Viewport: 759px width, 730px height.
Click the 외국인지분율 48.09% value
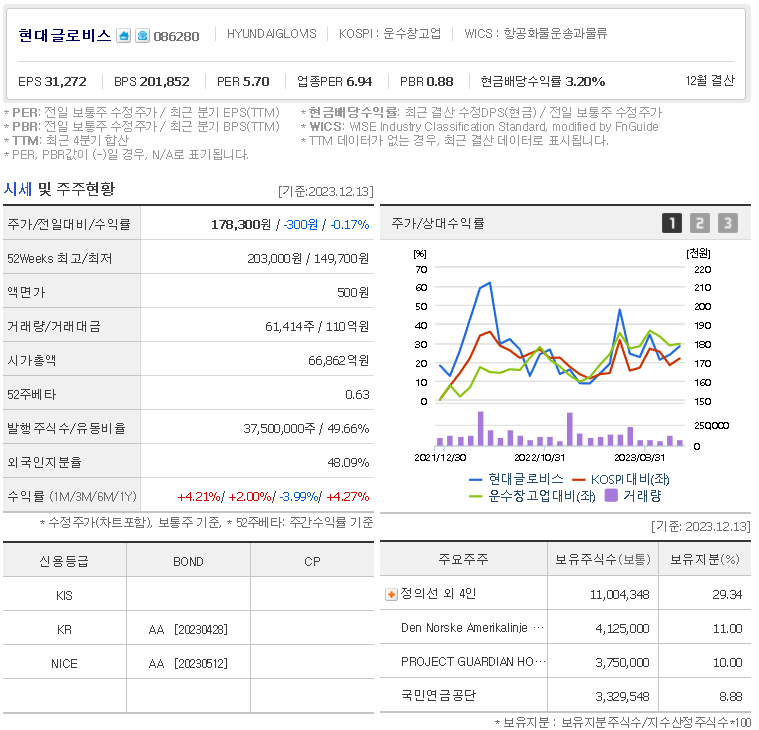tap(349, 462)
